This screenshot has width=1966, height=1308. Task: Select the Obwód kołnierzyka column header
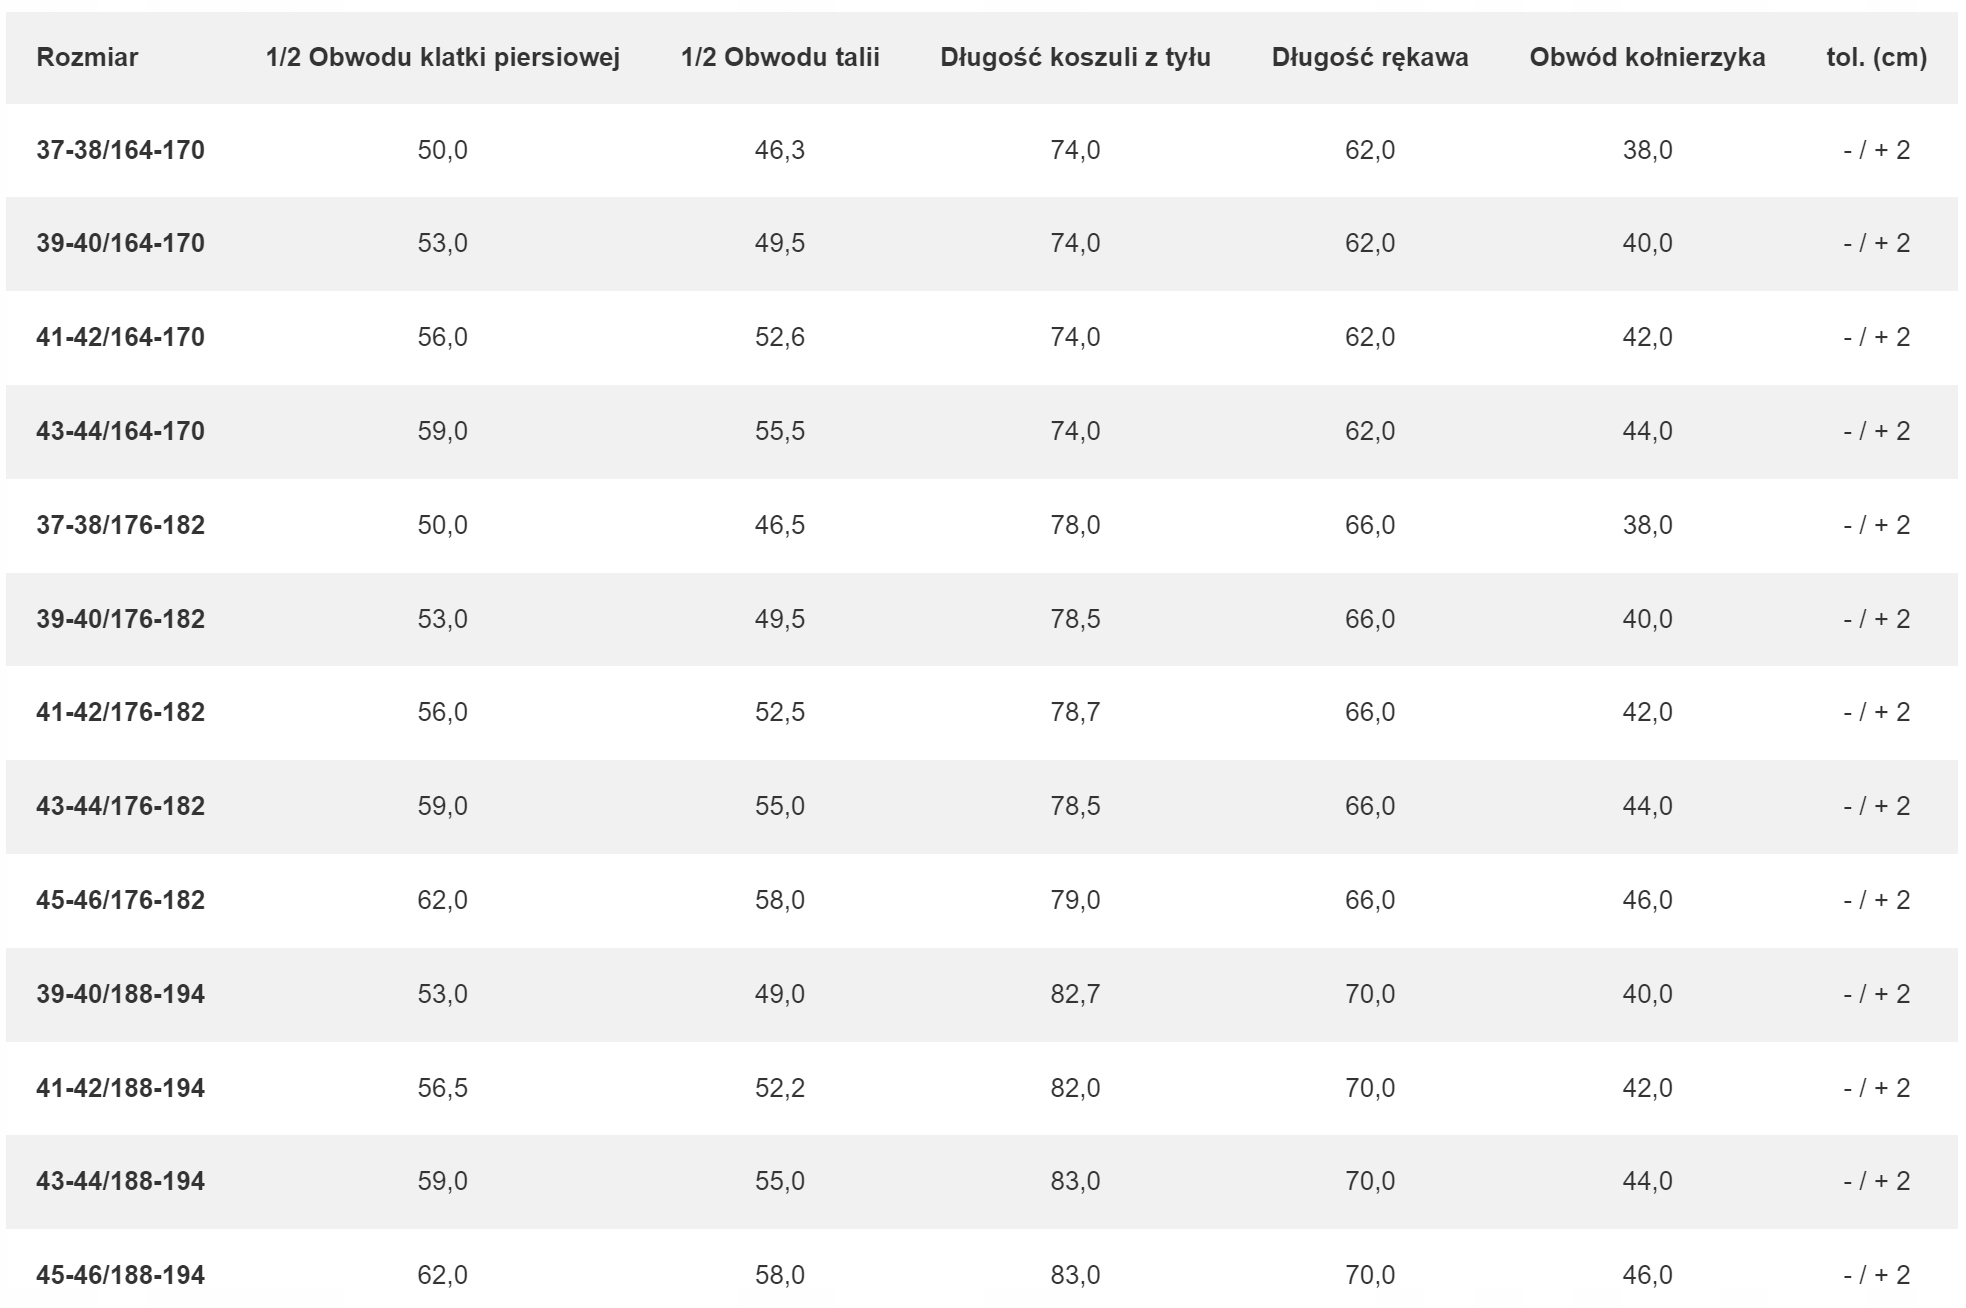click(x=1647, y=57)
